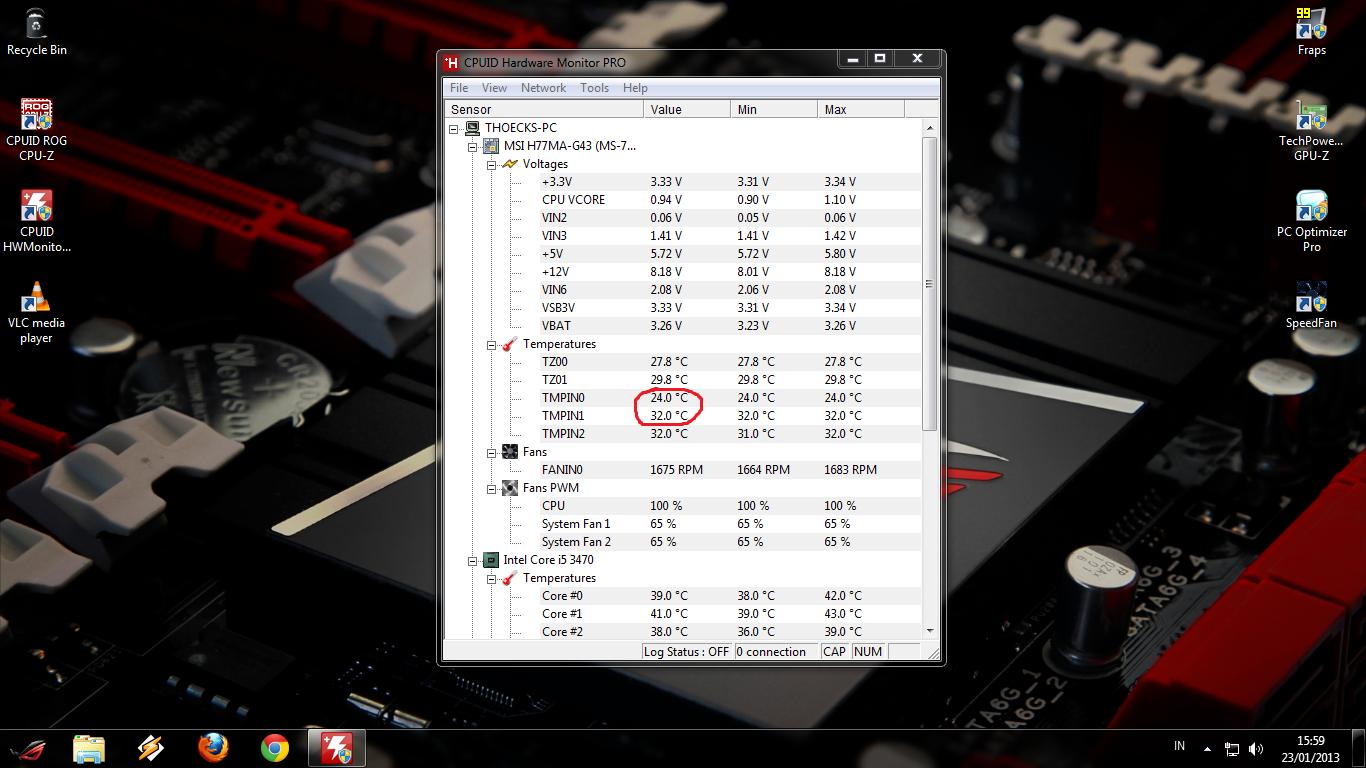Click scrollbar down arrow in sensor list

coord(930,631)
